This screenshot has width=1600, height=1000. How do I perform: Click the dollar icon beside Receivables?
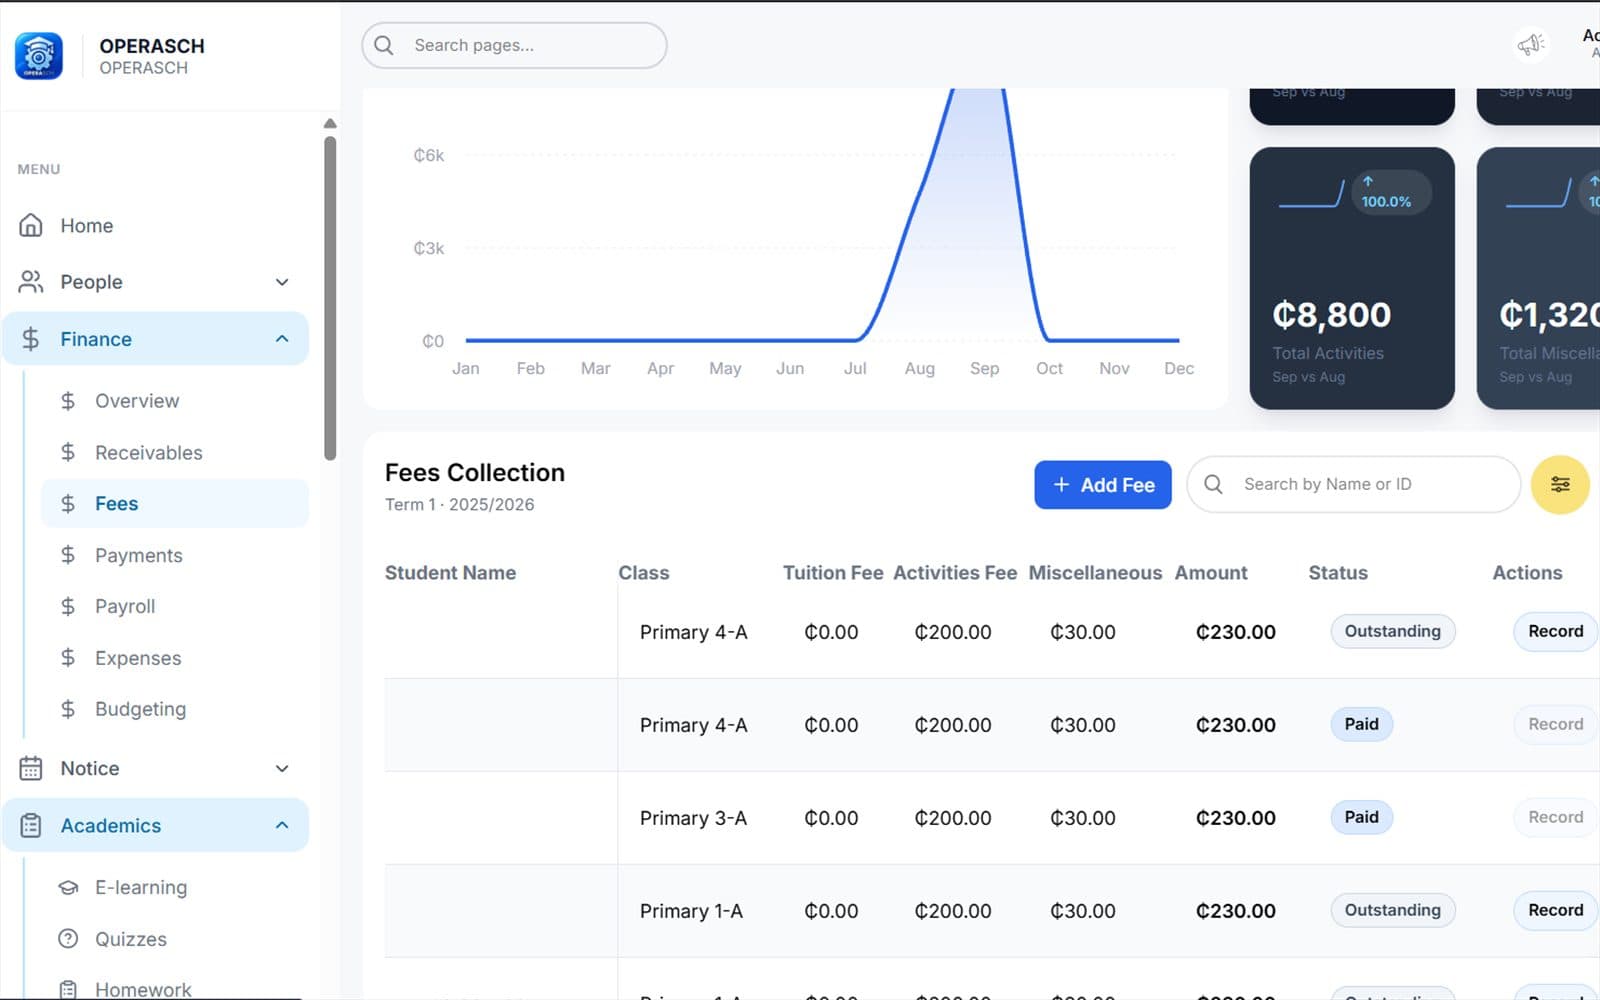point(68,452)
